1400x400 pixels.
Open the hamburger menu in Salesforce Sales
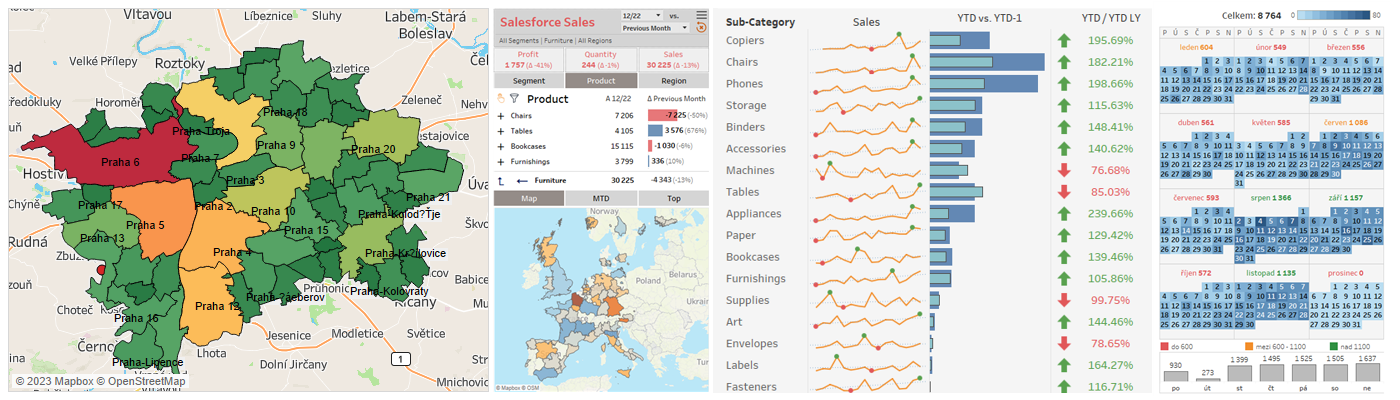701,14
